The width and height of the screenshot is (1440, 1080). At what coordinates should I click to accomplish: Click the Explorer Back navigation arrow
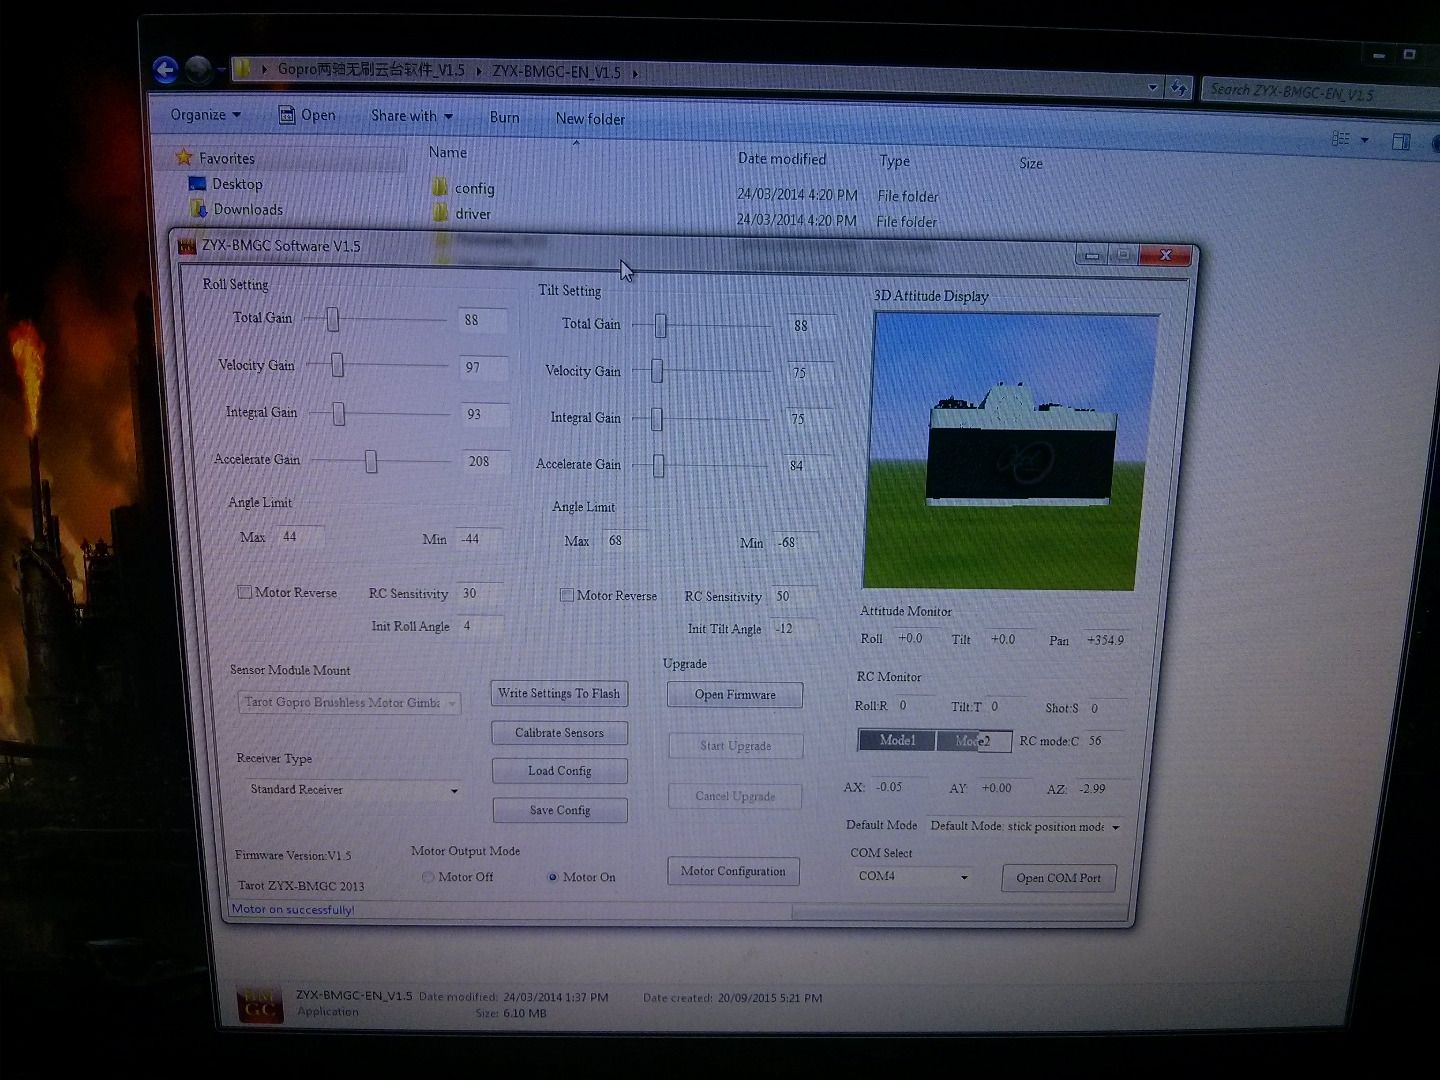pos(165,69)
